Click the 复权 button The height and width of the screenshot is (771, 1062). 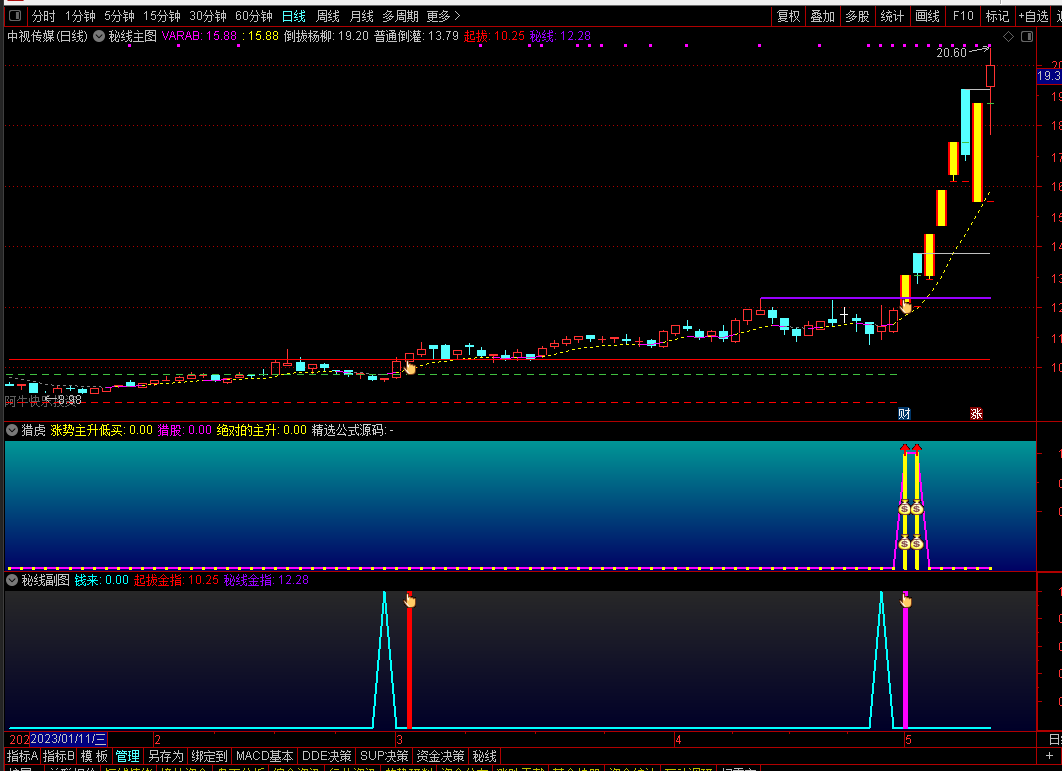click(788, 16)
